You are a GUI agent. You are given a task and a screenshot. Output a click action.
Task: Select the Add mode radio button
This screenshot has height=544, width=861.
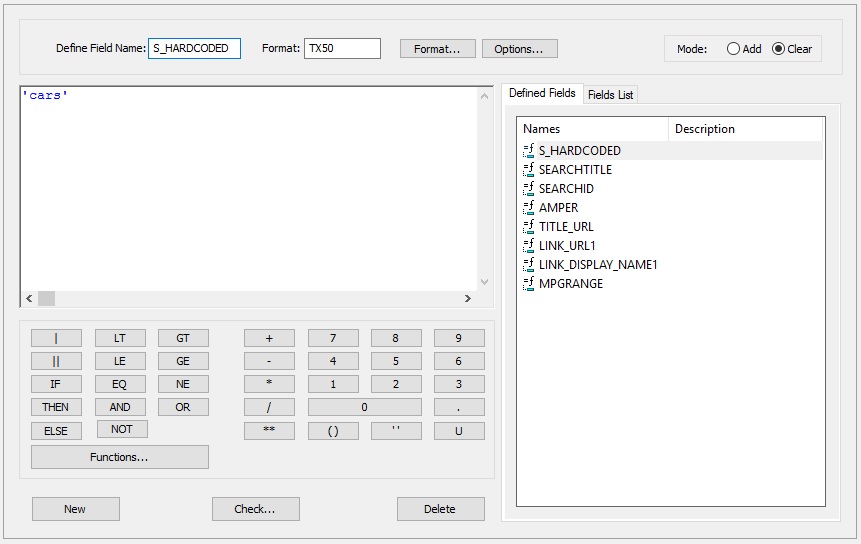[x=734, y=49]
